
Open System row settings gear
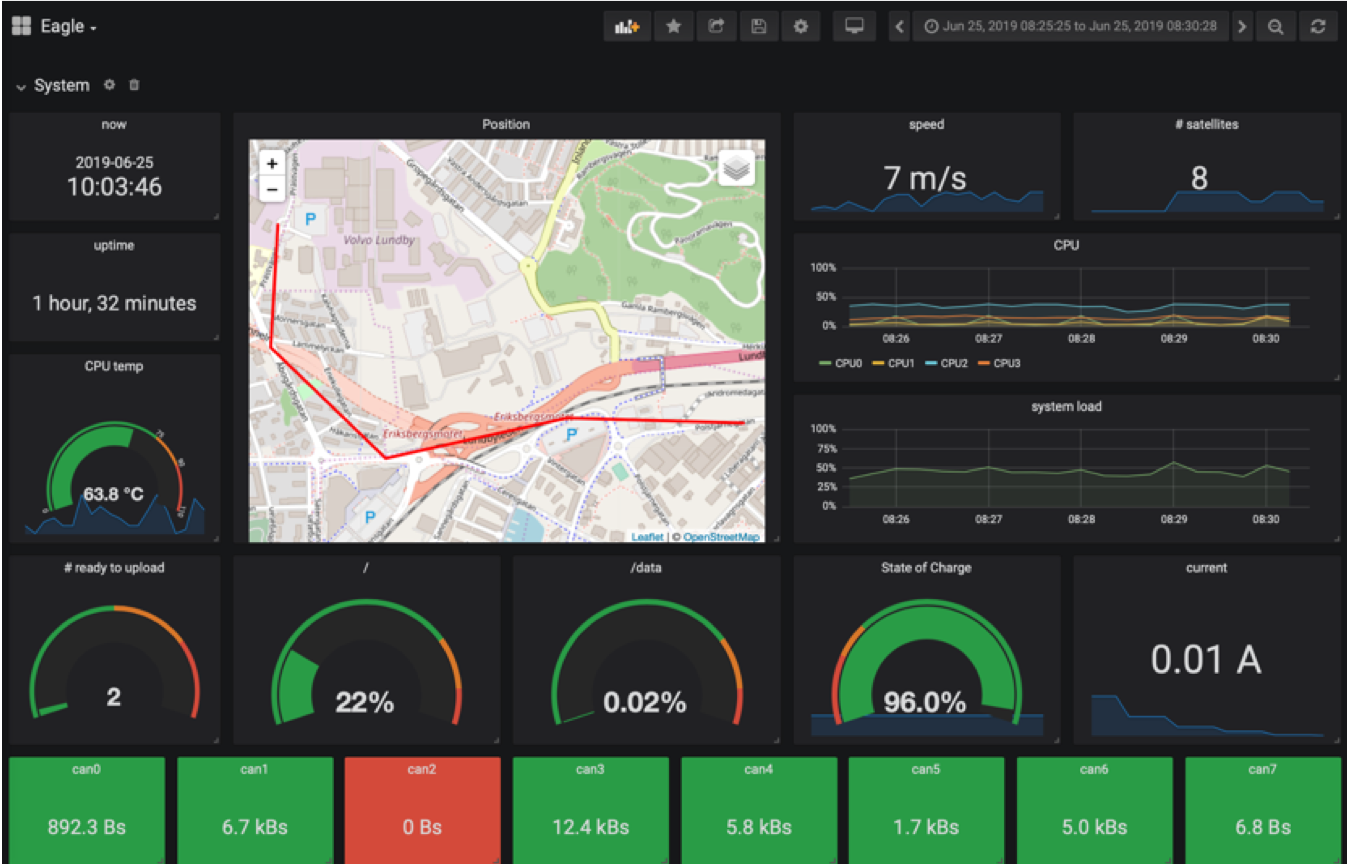tap(110, 85)
